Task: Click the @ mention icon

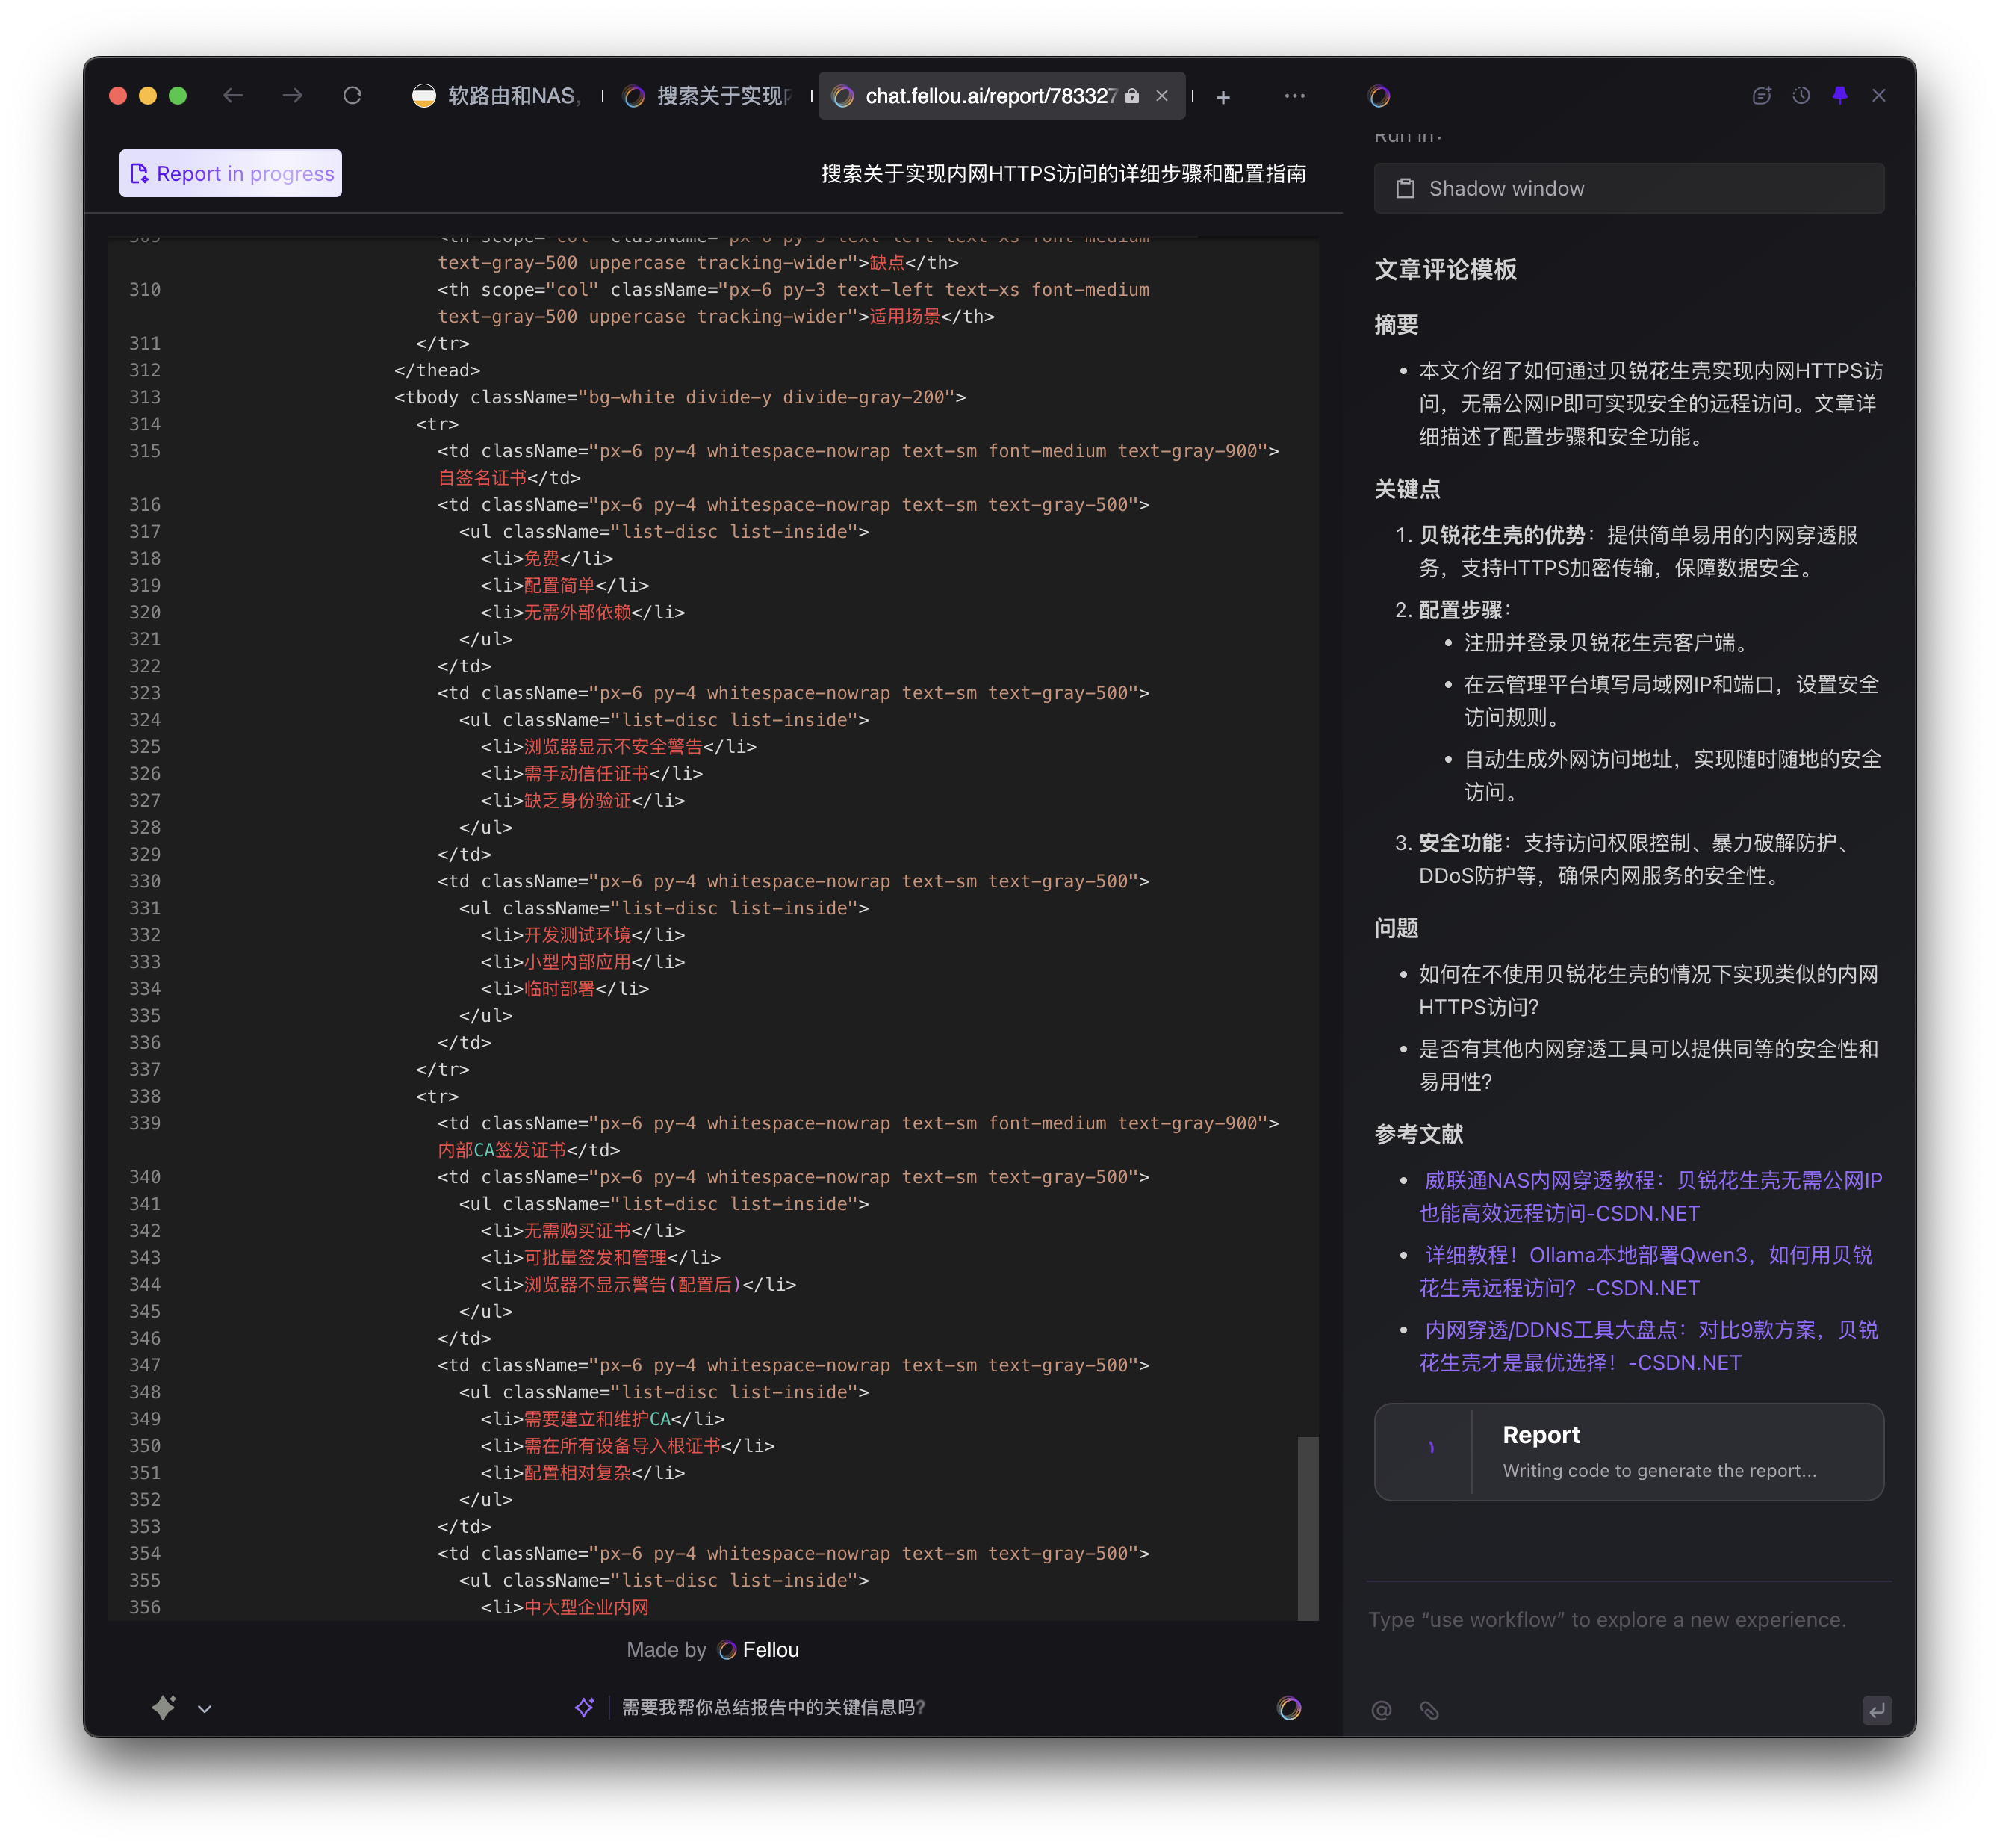Action: [x=1381, y=1710]
